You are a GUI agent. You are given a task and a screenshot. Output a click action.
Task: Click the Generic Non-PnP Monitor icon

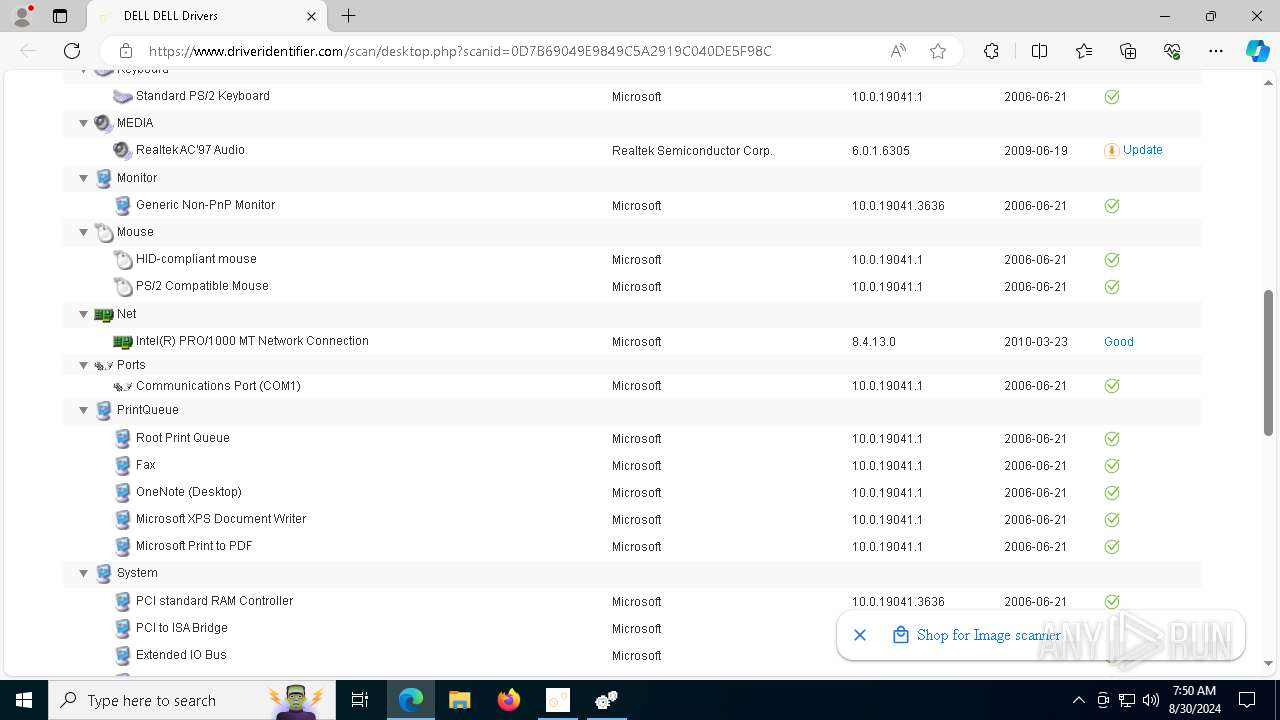123,205
